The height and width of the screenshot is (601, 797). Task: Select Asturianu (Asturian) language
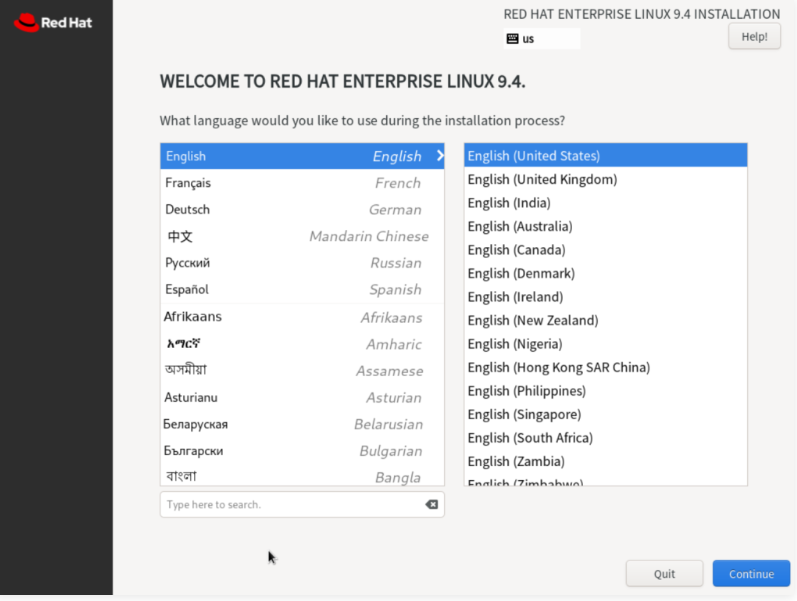[x=302, y=398]
